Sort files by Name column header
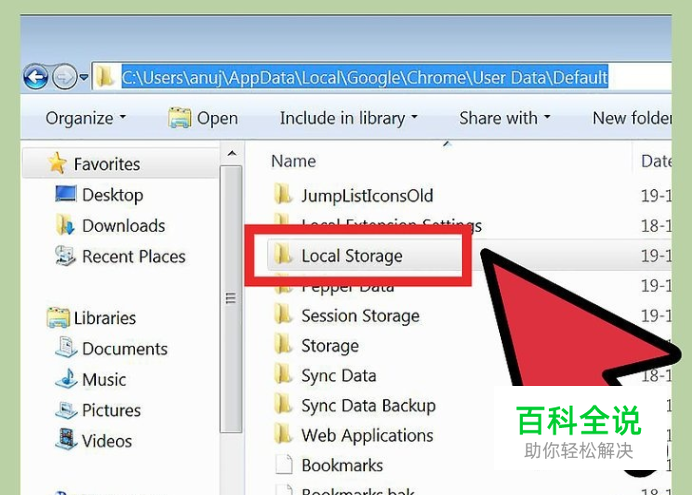The height and width of the screenshot is (495, 692). click(x=293, y=161)
